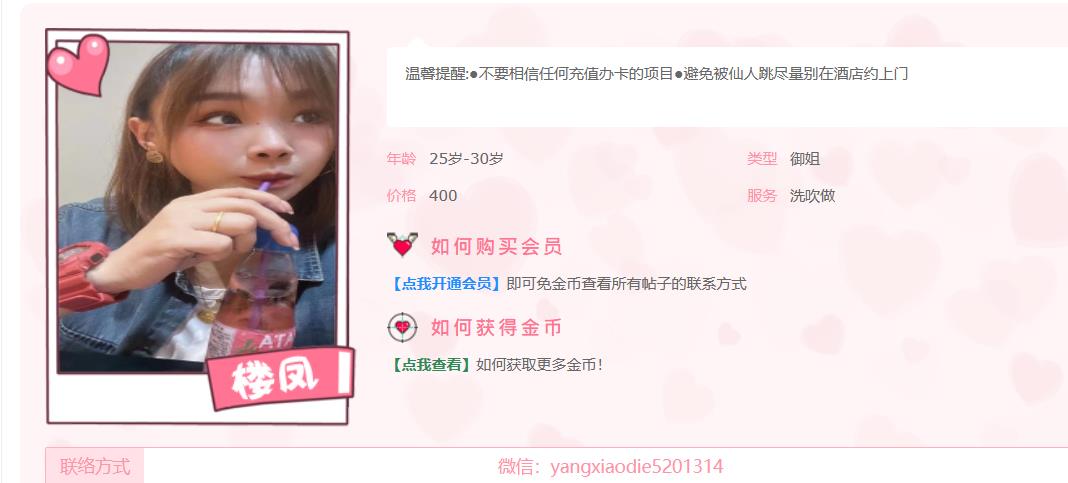
Task: Open the 点我开通会员 link
Action: pos(447,284)
